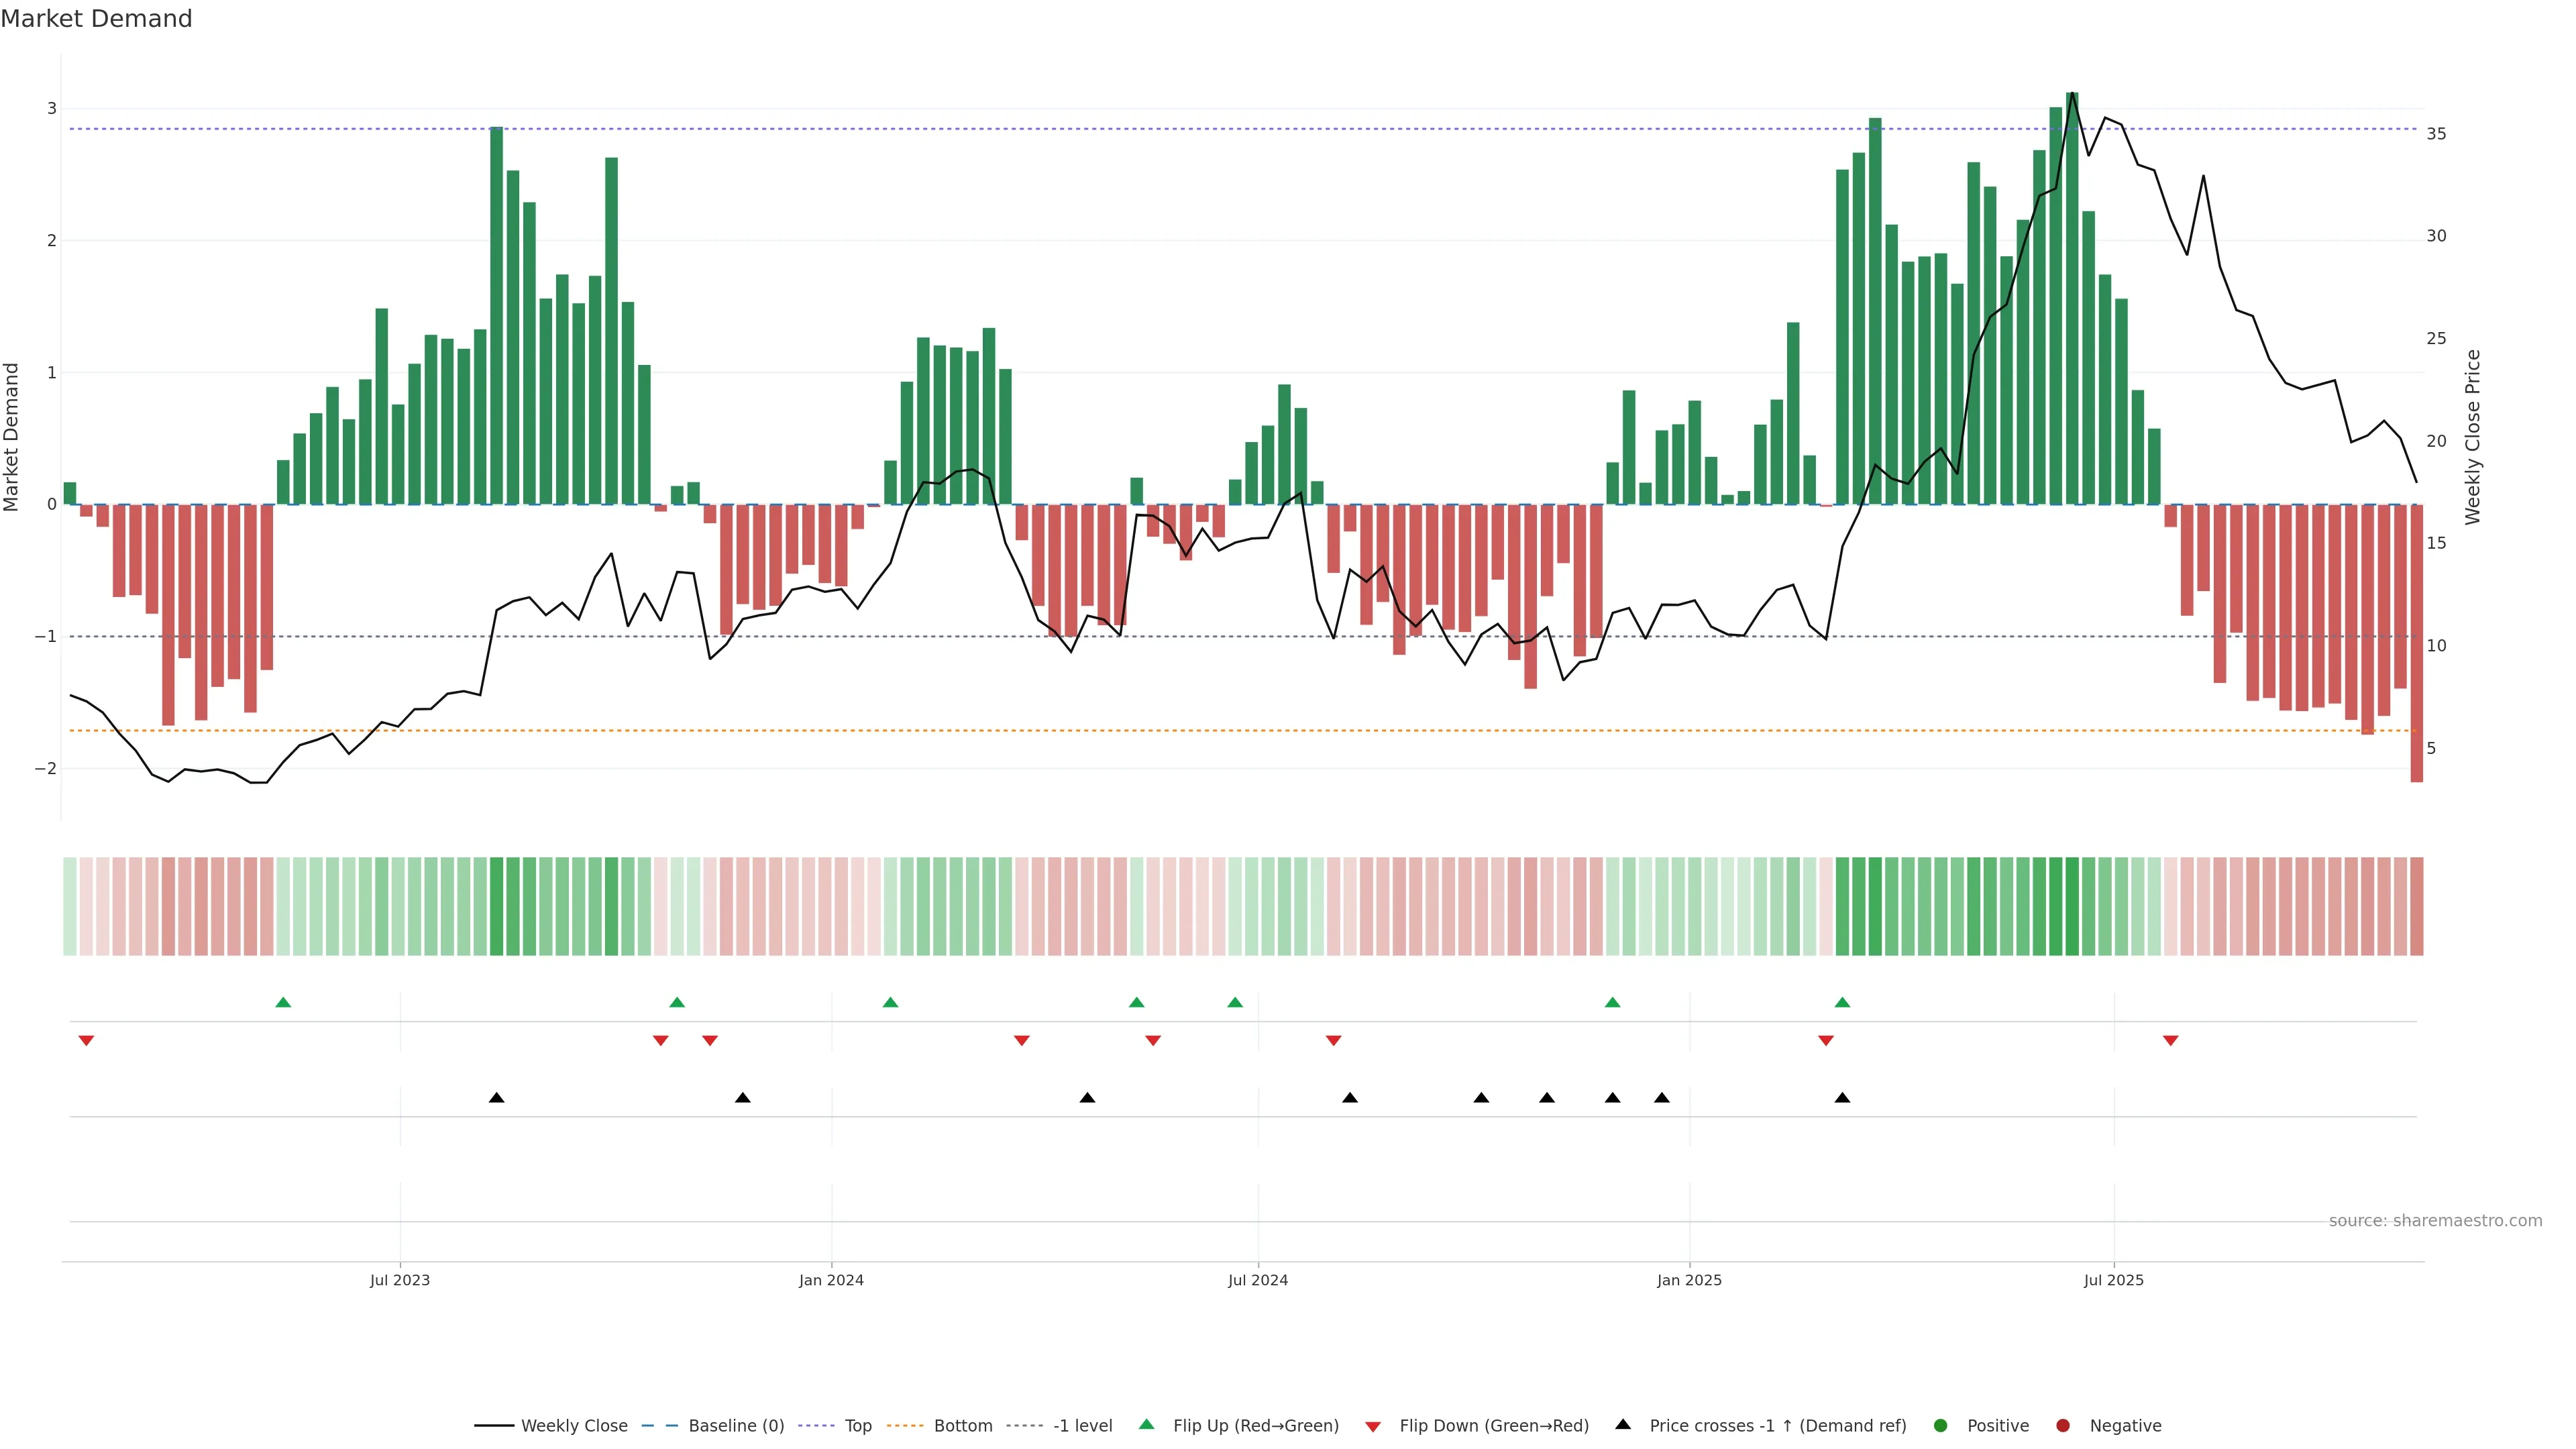Click the first green flip-up triangle marker

pyautogui.click(x=283, y=1003)
